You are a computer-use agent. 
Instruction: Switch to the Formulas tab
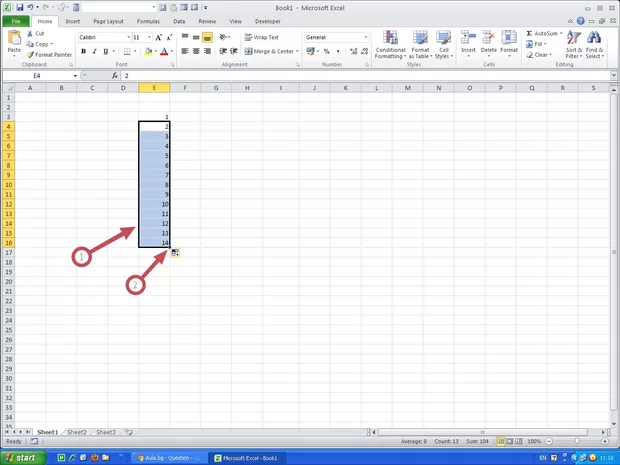point(148,21)
